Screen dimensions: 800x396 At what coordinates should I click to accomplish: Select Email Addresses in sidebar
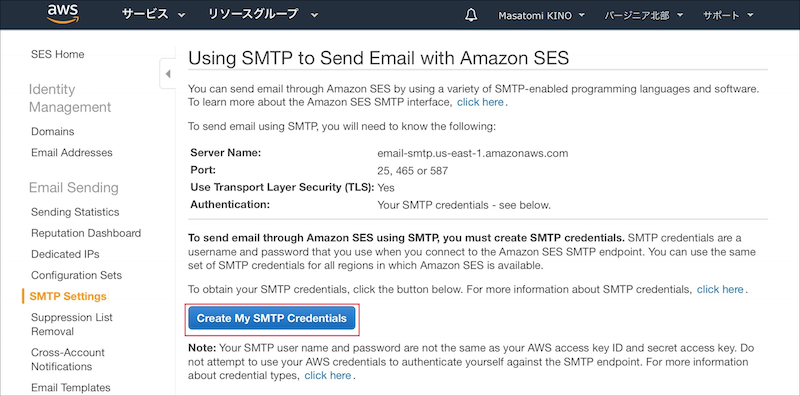coord(72,153)
